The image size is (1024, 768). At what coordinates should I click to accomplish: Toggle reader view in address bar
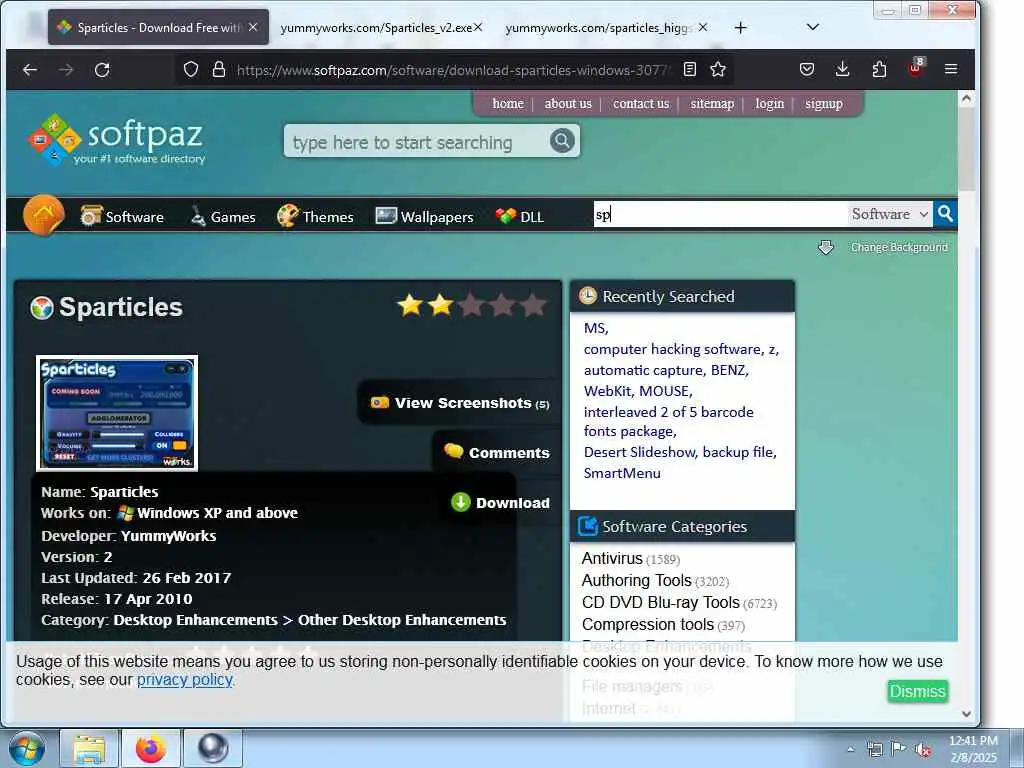[690, 69]
